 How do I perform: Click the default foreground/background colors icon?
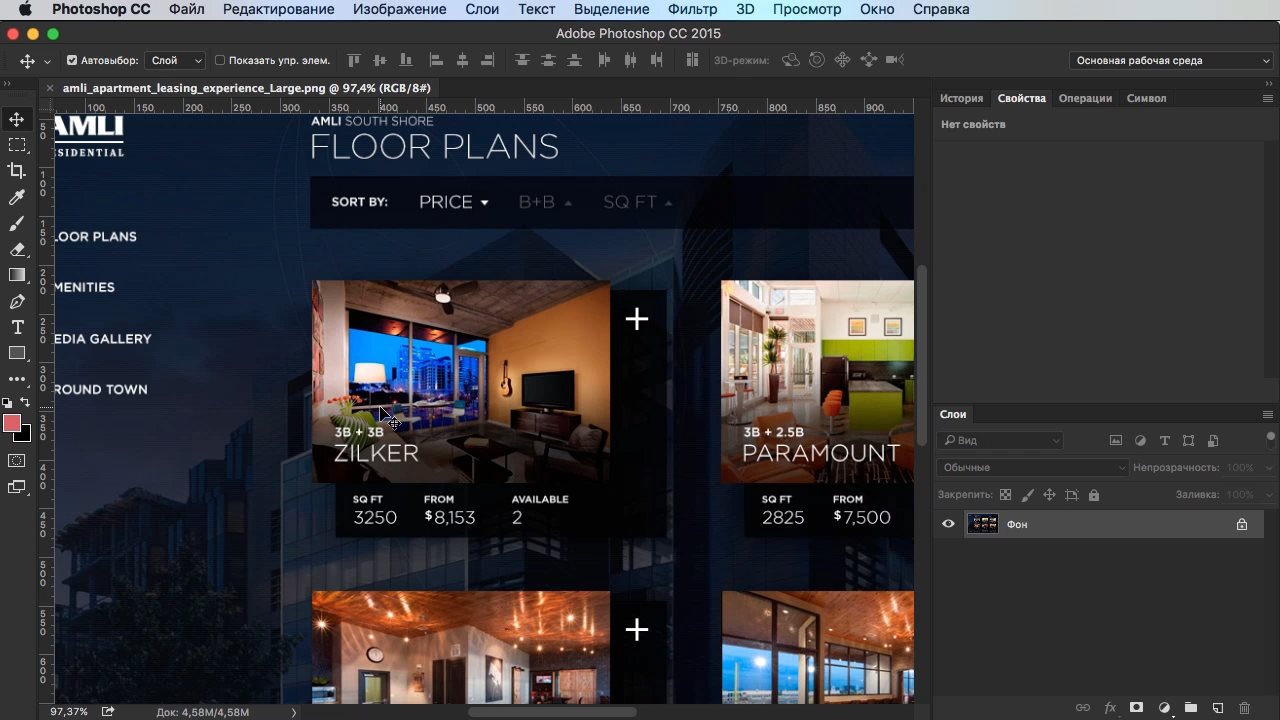[x=8, y=402]
